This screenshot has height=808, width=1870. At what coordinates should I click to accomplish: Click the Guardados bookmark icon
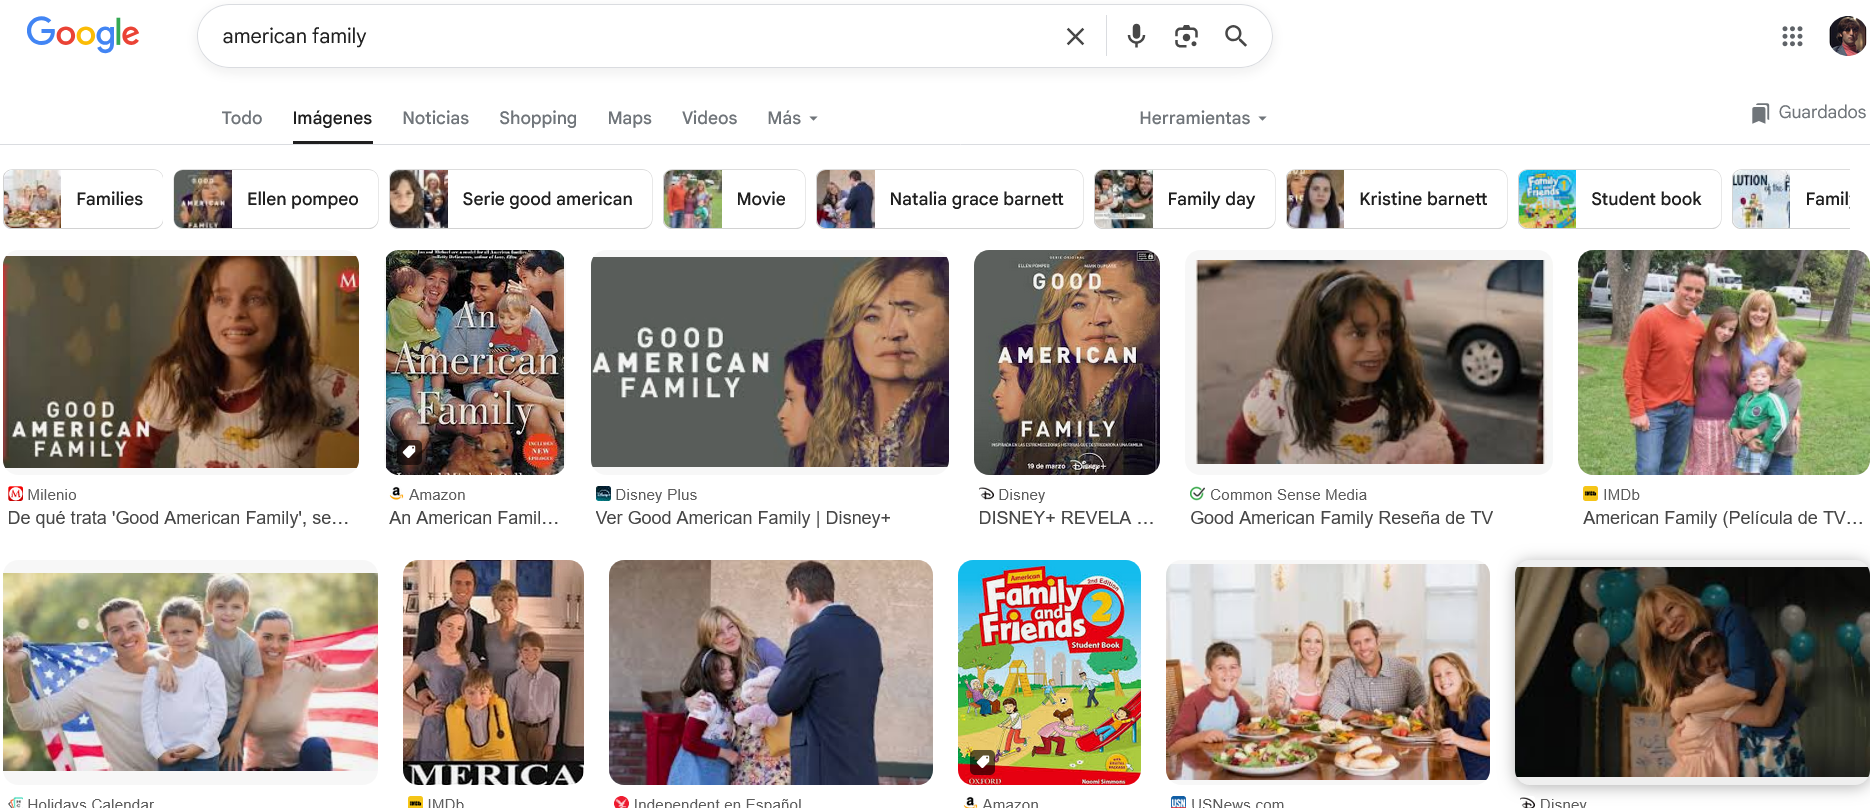pos(1760,113)
